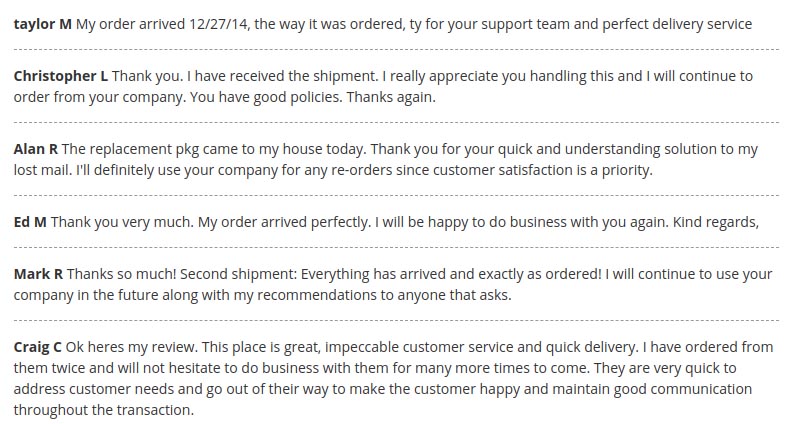
Task: Click 'My order arrived perfectly' sentence
Action: 285,223
